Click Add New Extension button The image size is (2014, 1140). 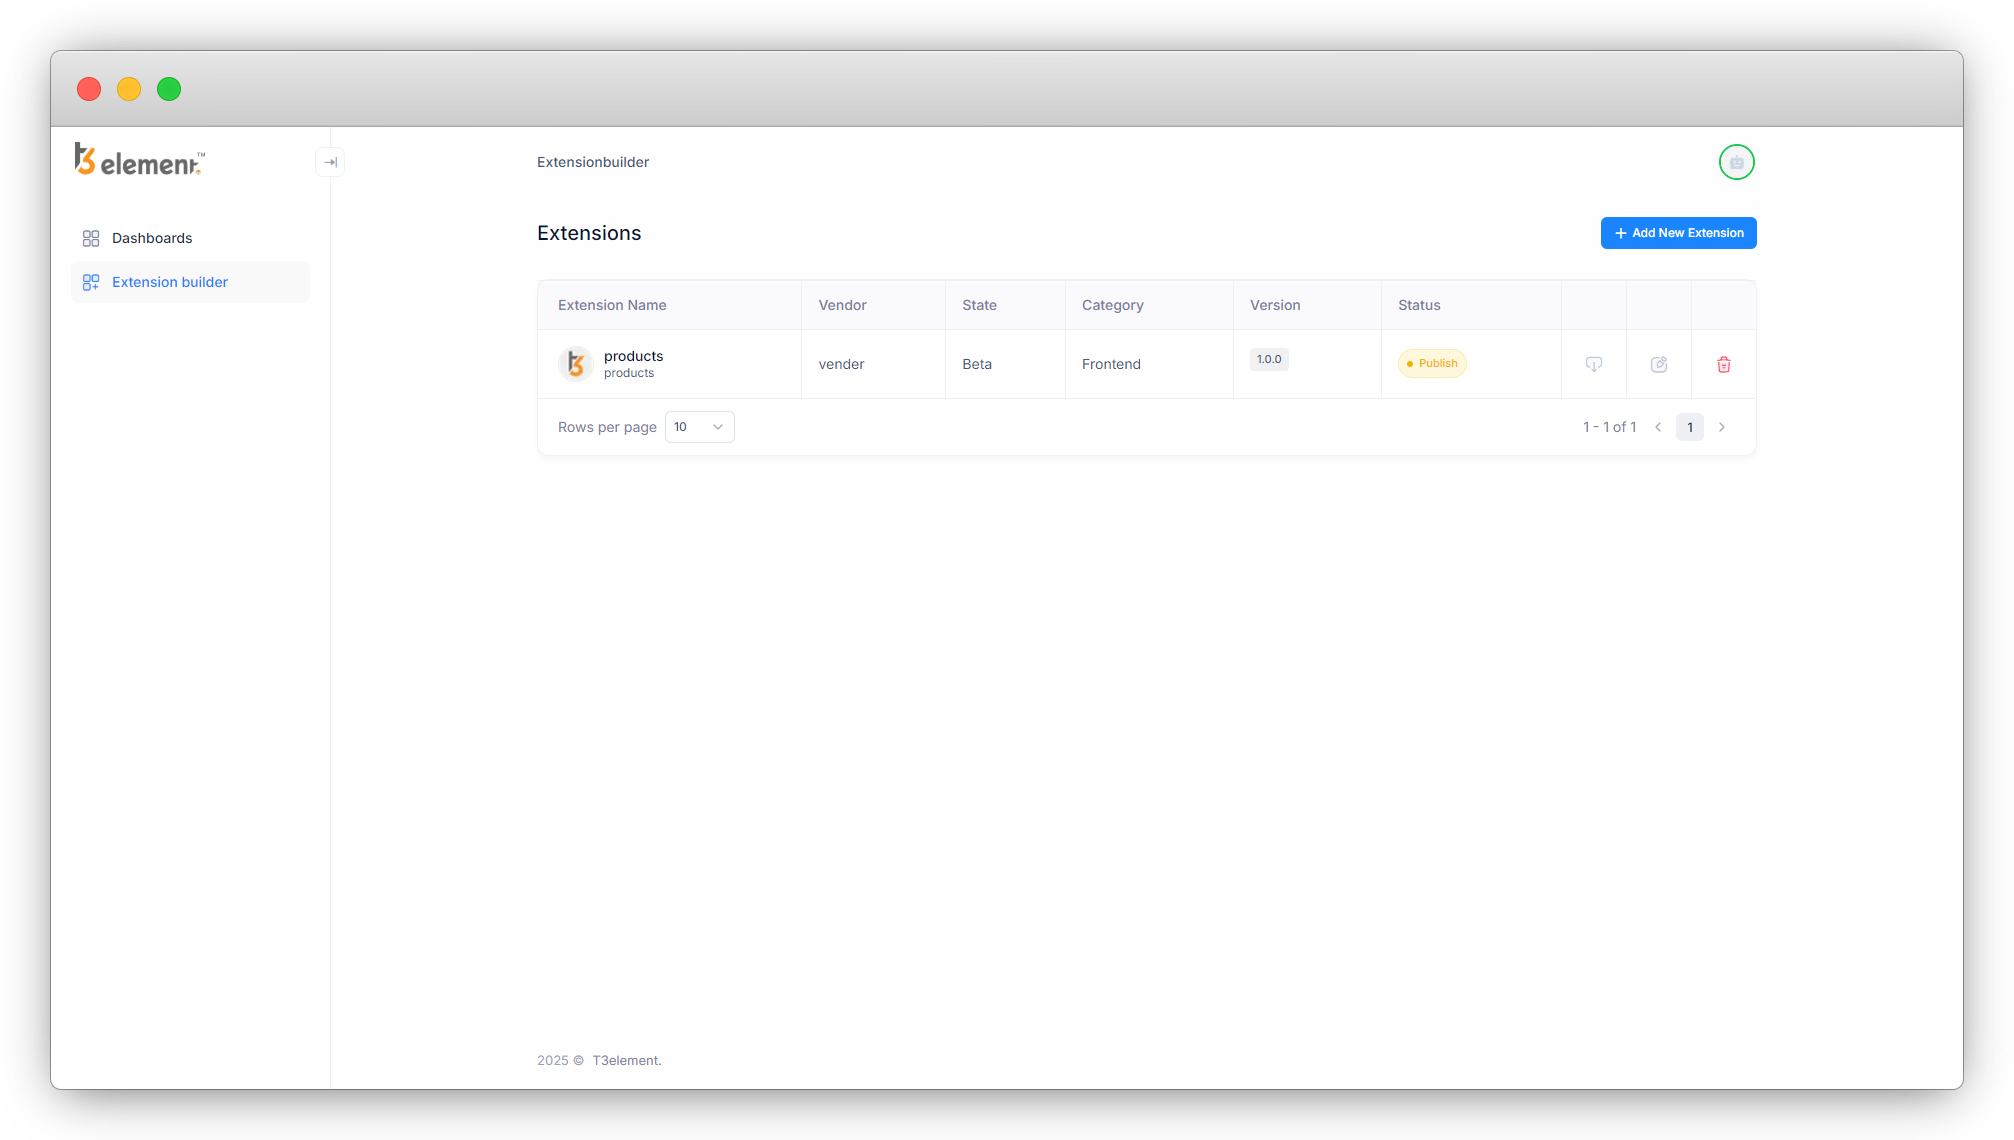point(1678,233)
